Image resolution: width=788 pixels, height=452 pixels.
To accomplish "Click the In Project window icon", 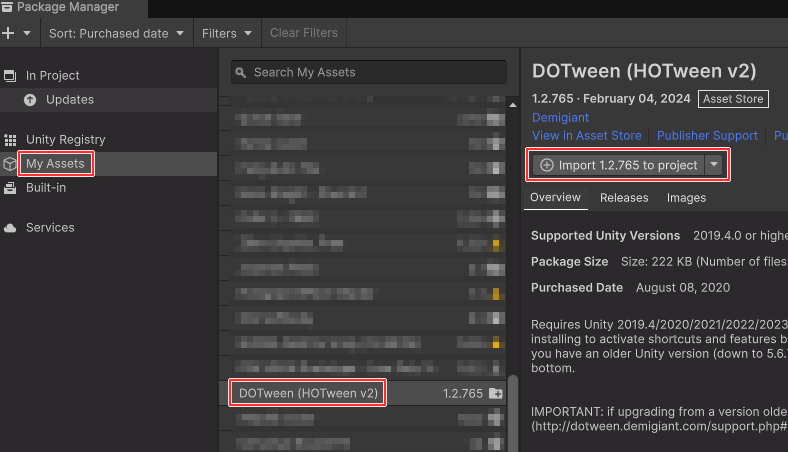I will click(11, 76).
